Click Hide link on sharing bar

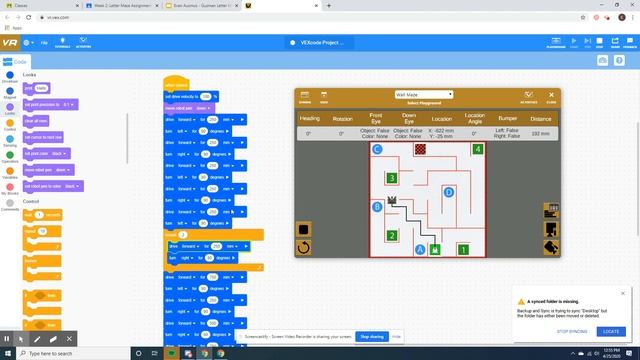click(x=396, y=337)
